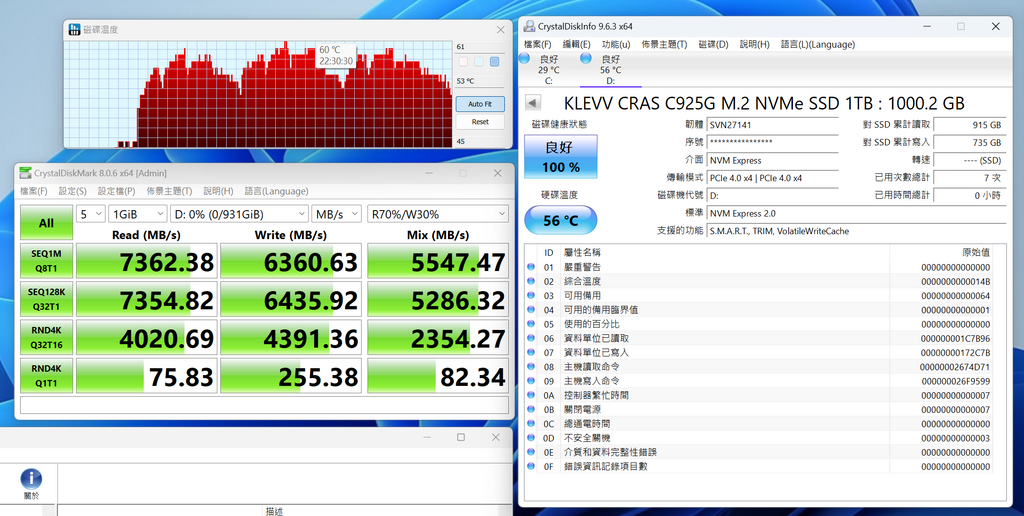
Task: Click Auto Fit in the temperature graph window
Action: (480, 104)
